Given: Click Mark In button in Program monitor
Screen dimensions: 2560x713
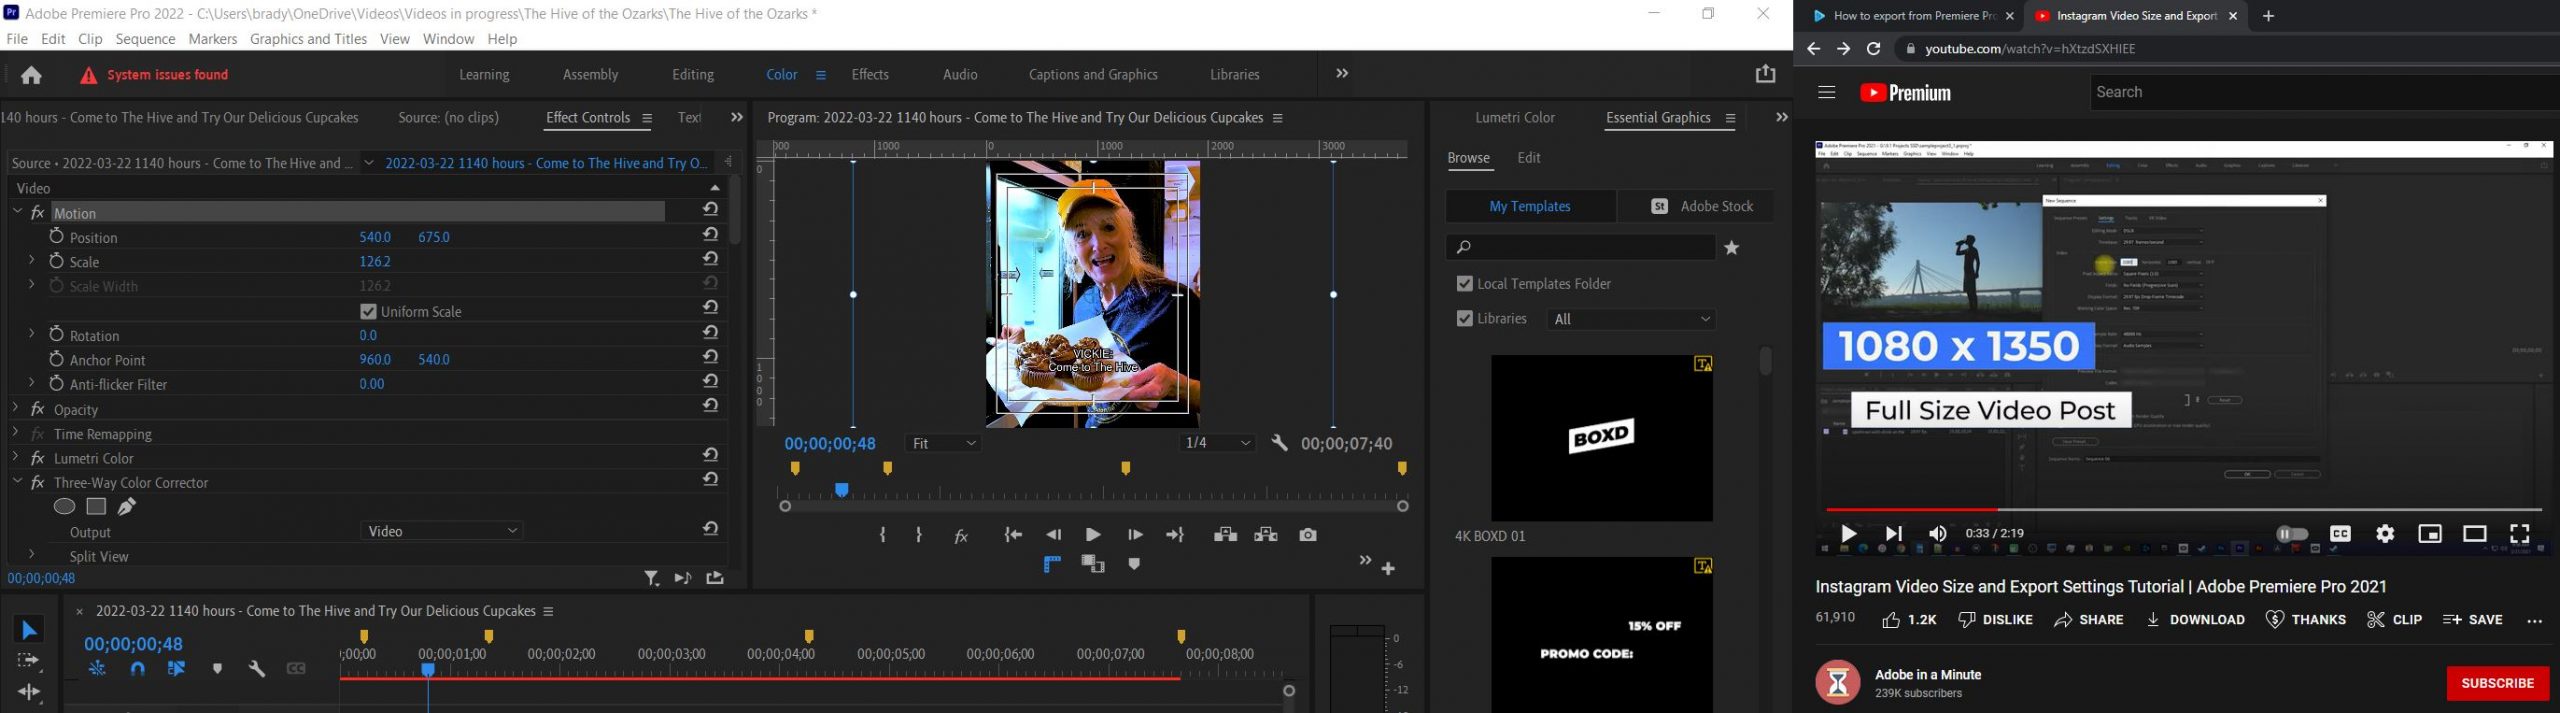Looking at the screenshot, I should [882, 535].
